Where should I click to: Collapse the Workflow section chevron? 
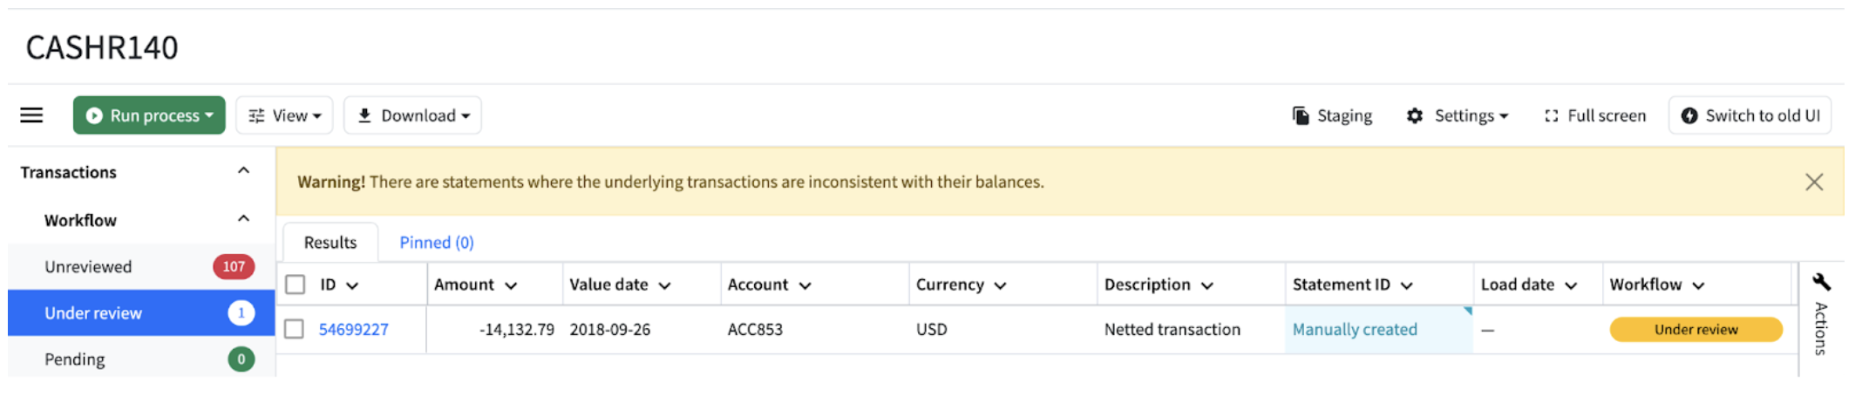[x=243, y=219]
